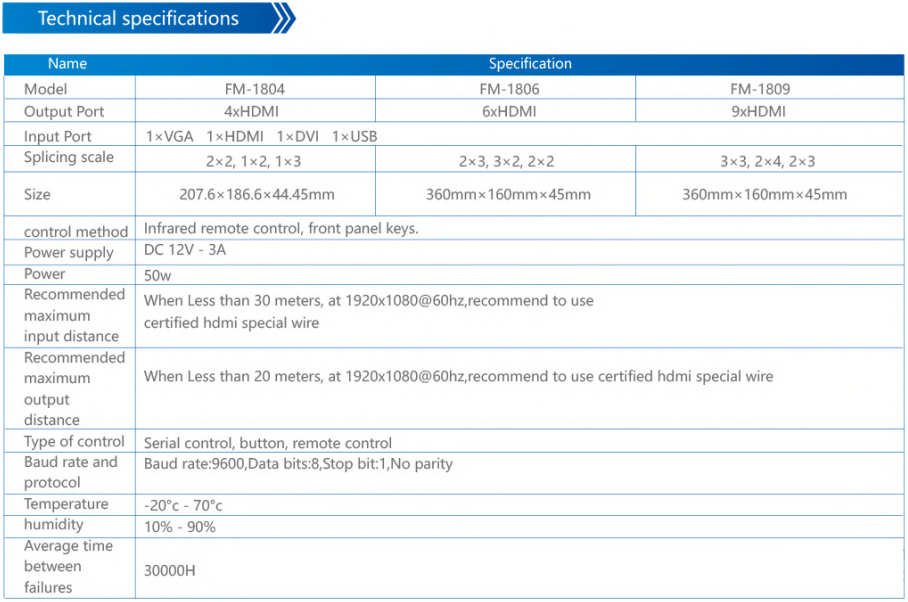This screenshot has width=908, height=602.
Task: Click the control method row label
Action: [x=76, y=232]
